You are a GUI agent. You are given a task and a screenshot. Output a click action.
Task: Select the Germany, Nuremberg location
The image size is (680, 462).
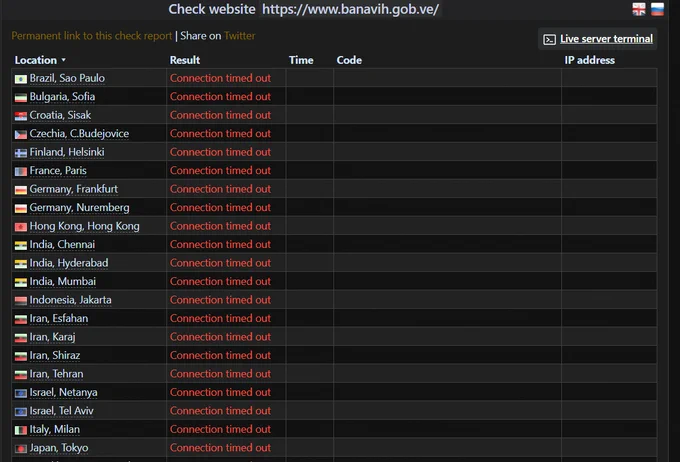point(79,207)
